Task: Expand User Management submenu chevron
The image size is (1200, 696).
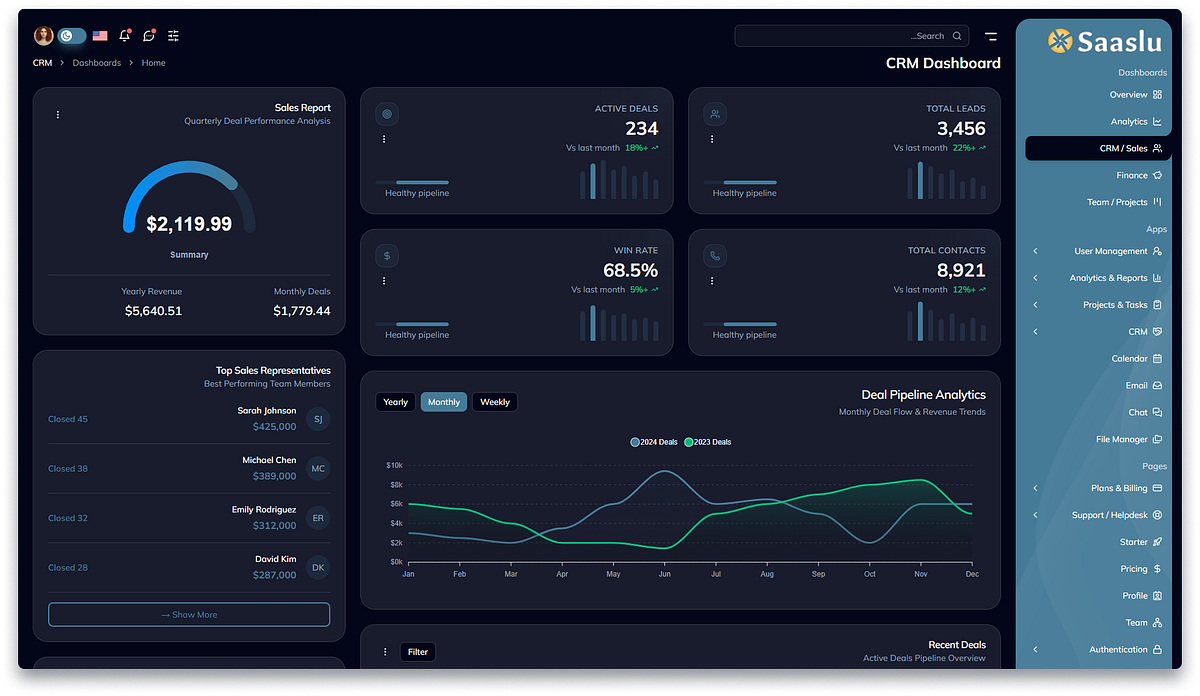Action: (x=1035, y=252)
